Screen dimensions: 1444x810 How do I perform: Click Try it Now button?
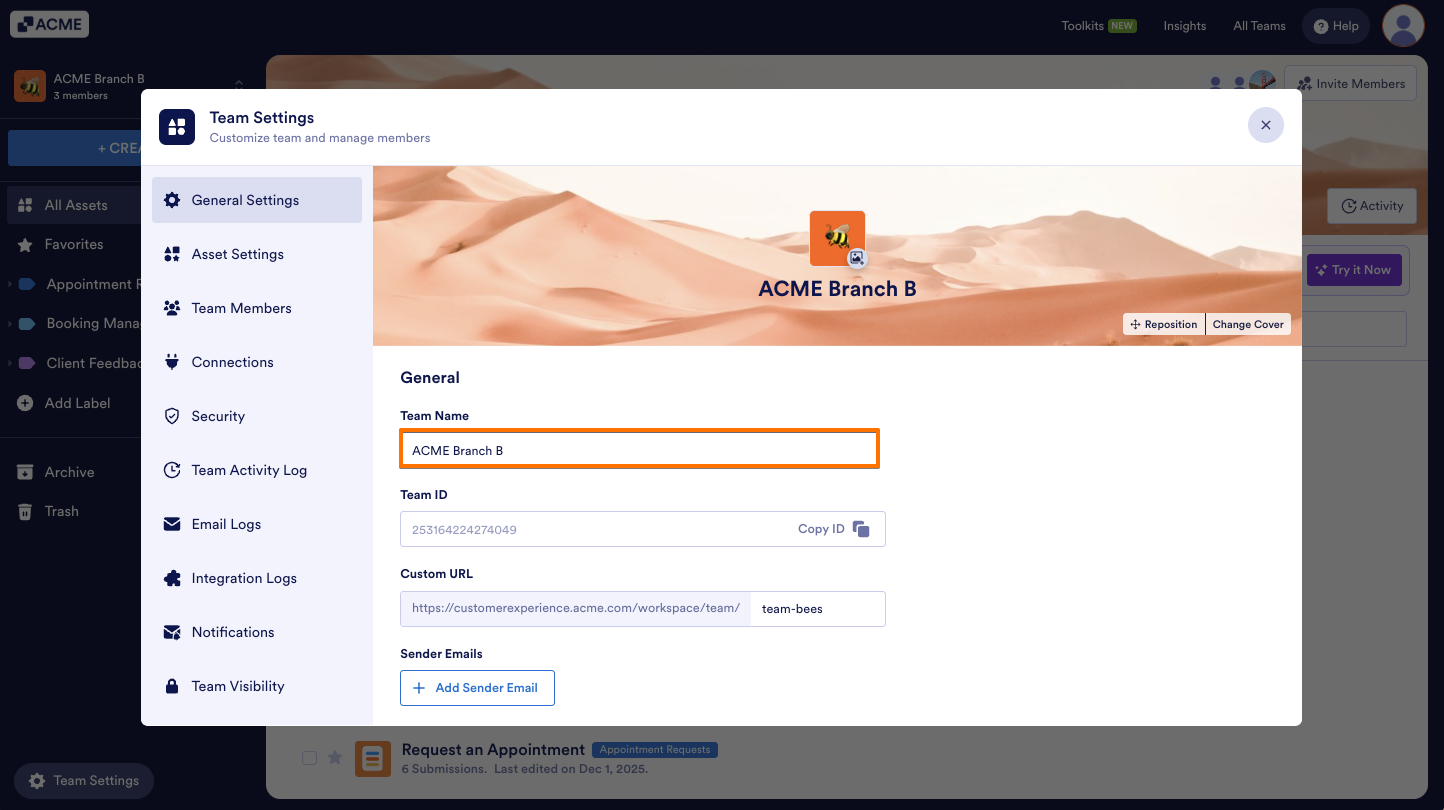click(1354, 270)
